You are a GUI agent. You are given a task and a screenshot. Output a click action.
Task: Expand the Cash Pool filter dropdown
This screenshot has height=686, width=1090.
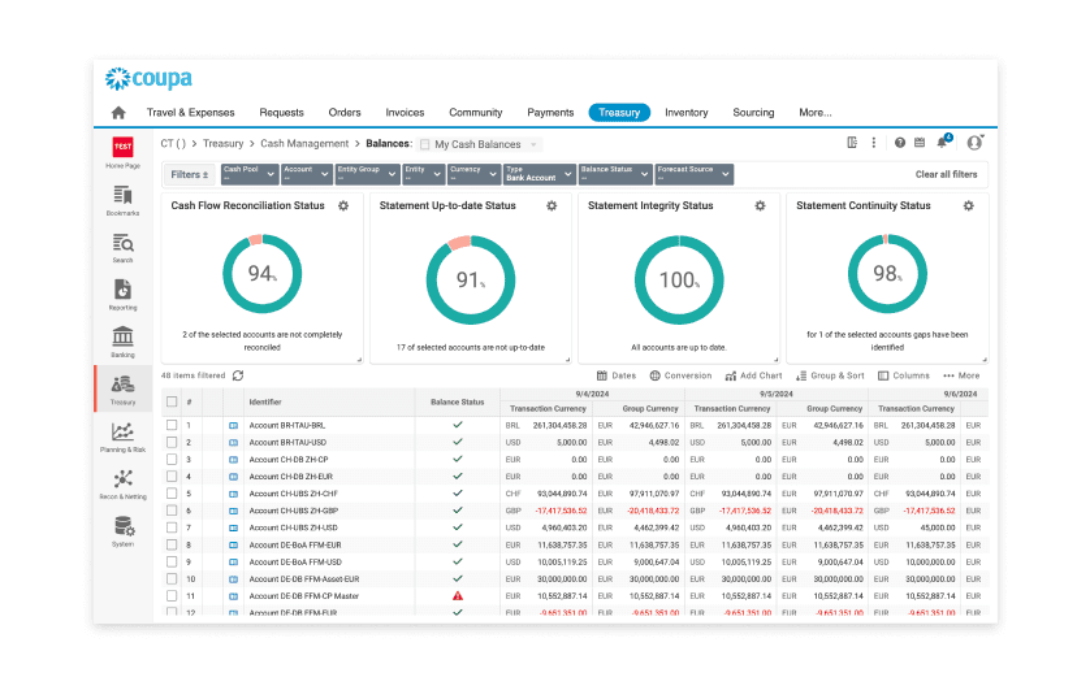point(250,174)
